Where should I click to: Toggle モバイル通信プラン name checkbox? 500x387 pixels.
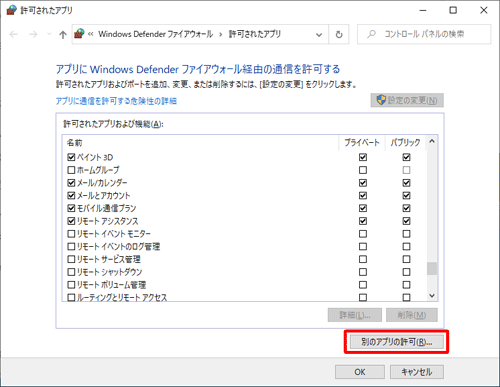click(x=71, y=208)
